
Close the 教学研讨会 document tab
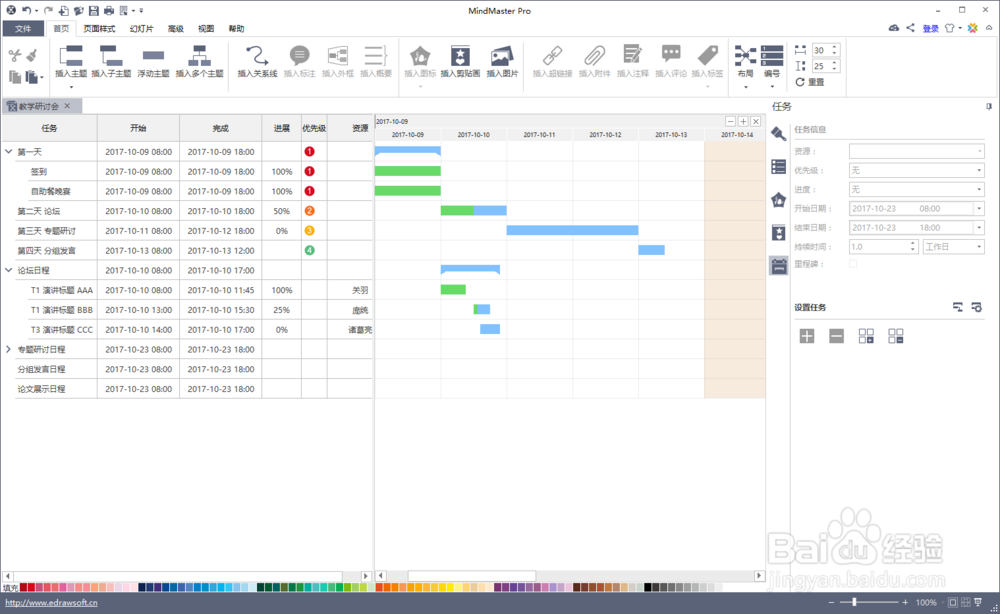(67, 106)
